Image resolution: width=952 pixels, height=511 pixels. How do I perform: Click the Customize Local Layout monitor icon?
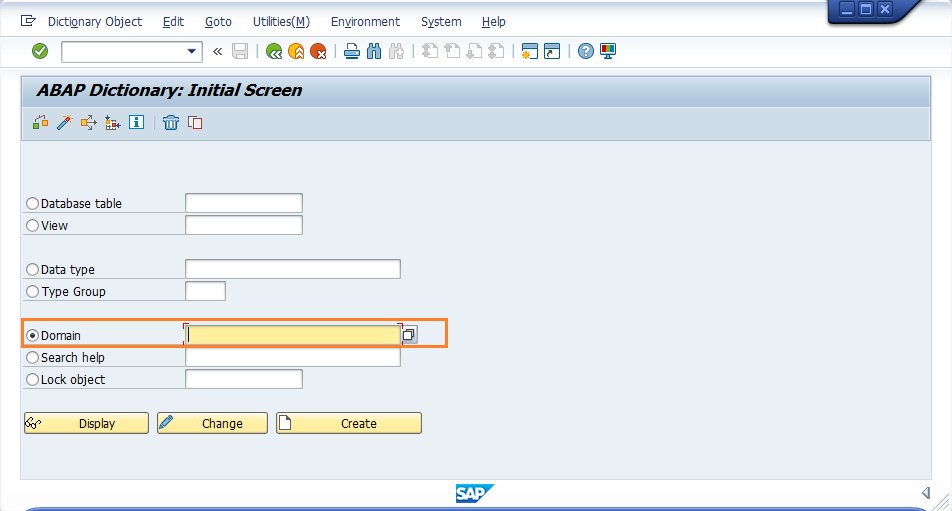coord(608,51)
